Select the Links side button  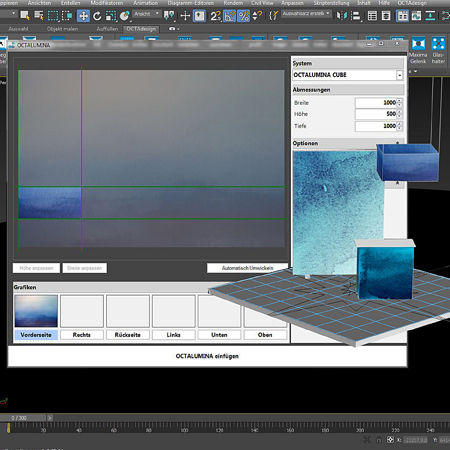click(173, 335)
